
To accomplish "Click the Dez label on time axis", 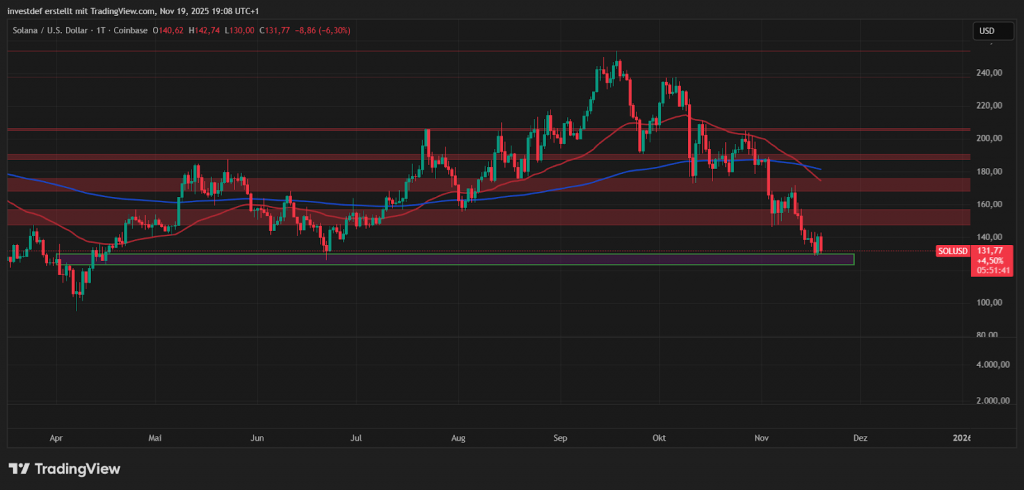I will pyautogui.click(x=859, y=437).
